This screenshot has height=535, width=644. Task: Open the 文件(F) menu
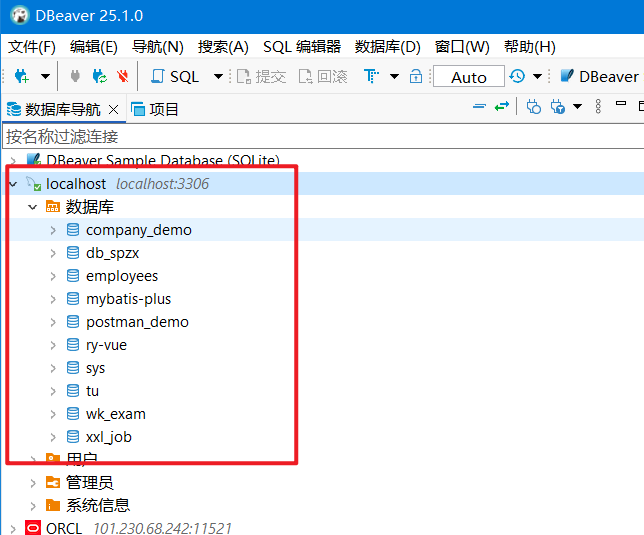(32, 47)
